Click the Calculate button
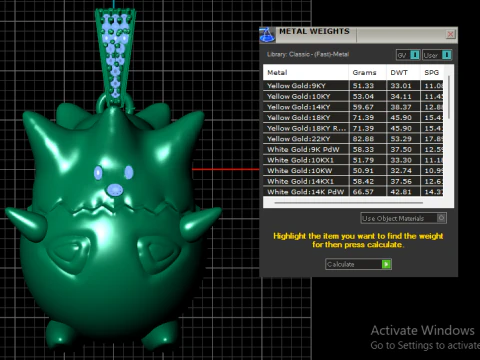Image resolution: width=480 pixels, height=360 pixels. pos(358,264)
